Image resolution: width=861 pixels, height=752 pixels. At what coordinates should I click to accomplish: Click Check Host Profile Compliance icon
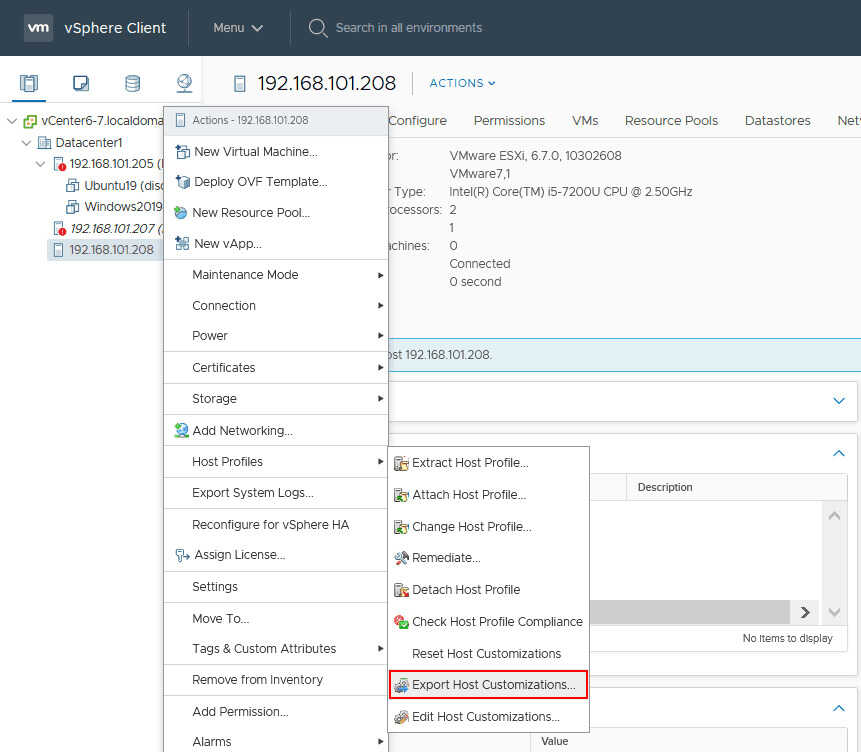point(401,622)
